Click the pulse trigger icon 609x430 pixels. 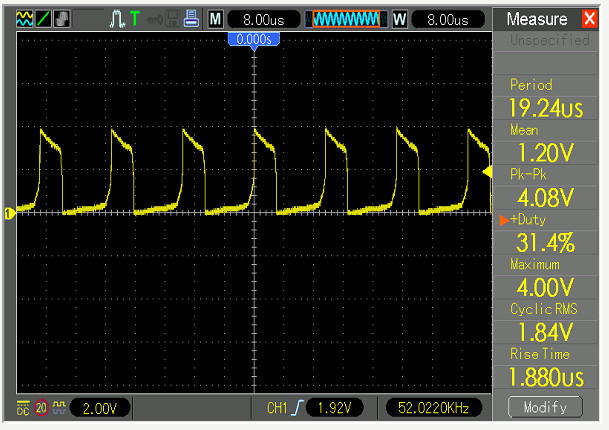[x=115, y=19]
